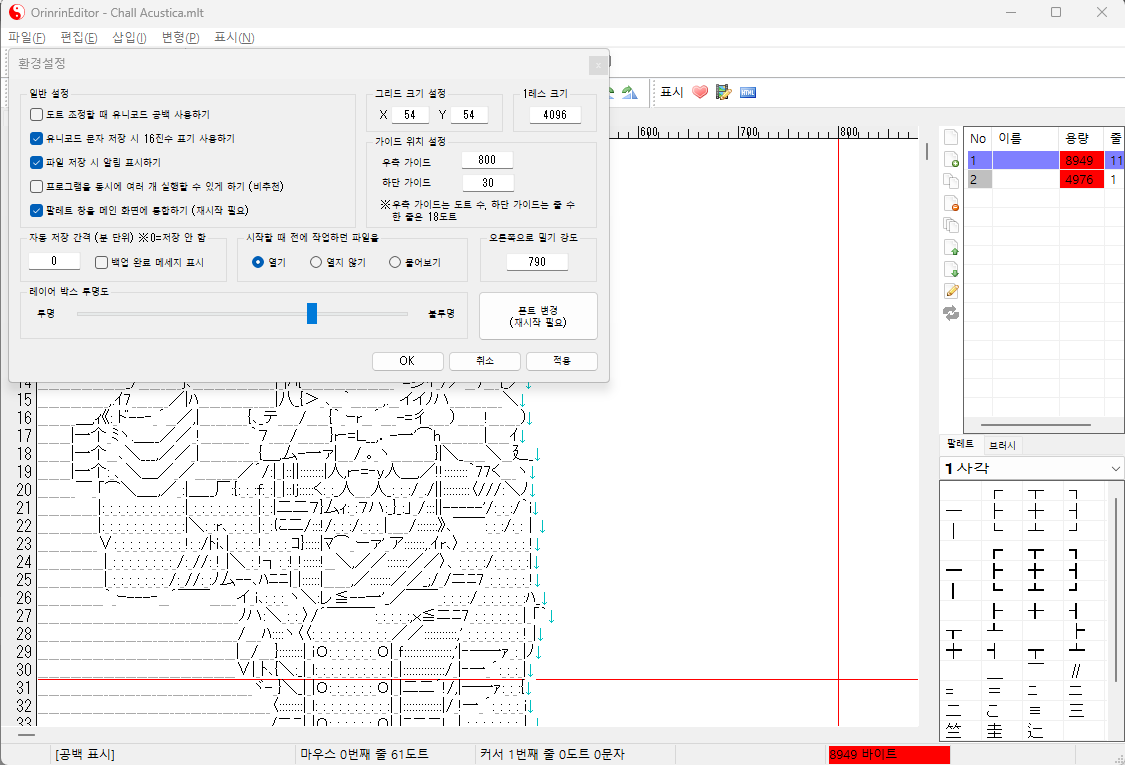
Task: Click the add page icon with green plus
Action: [x=951, y=159]
